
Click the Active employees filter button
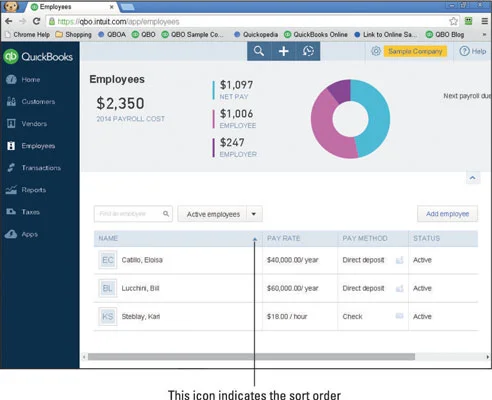pyautogui.click(x=212, y=214)
